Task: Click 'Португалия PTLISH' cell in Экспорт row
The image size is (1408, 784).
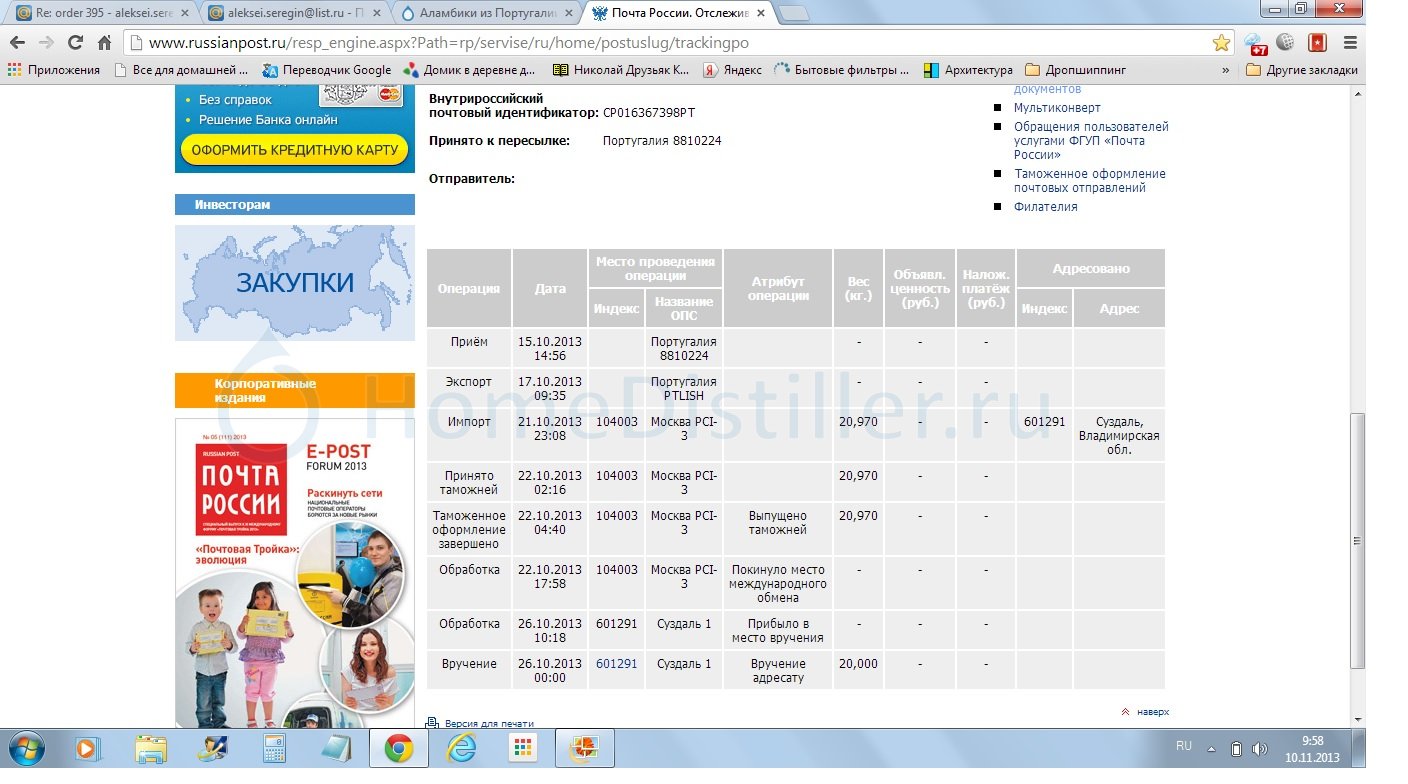Action: pos(684,389)
